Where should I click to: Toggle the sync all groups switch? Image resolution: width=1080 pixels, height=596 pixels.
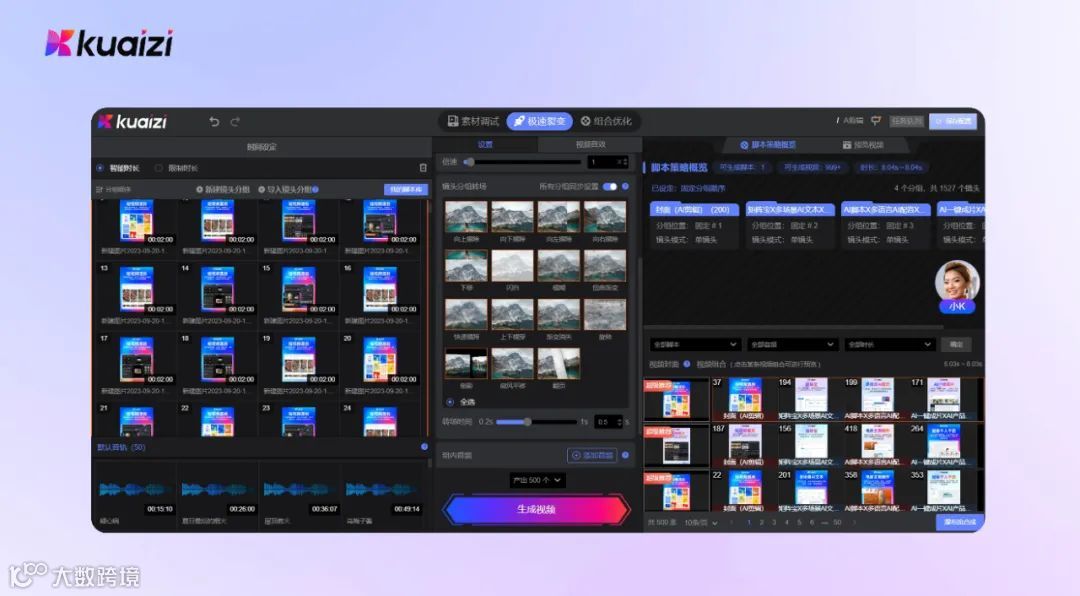click(610, 187)
